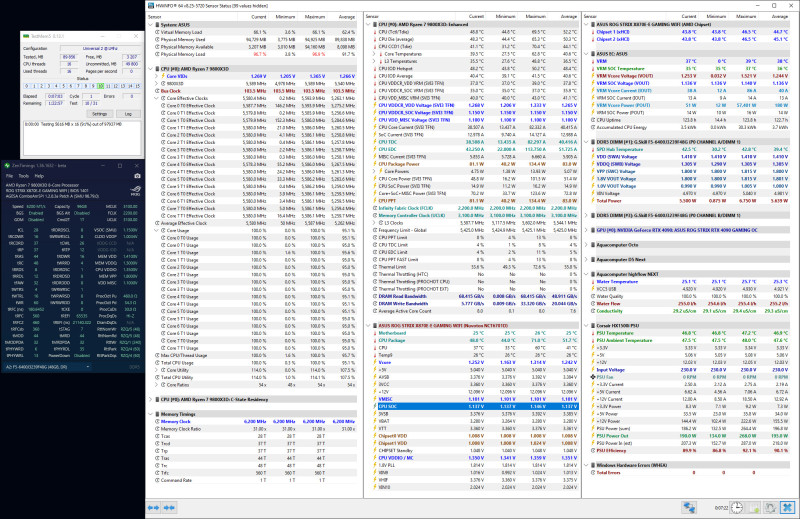Click the PSU Fan sensor fan icon
The image size is (800, 519).
point(593,377)
